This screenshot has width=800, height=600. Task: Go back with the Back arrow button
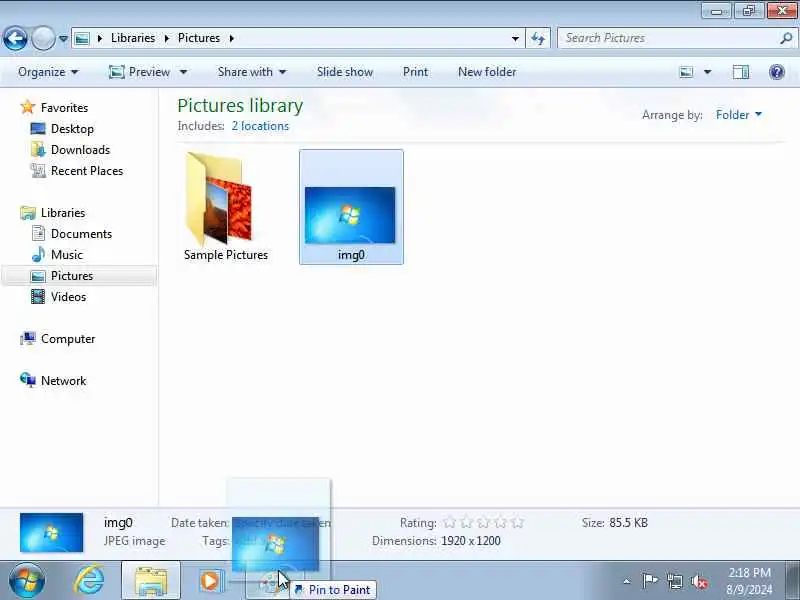pyautogui.click(x=15, y=38)
